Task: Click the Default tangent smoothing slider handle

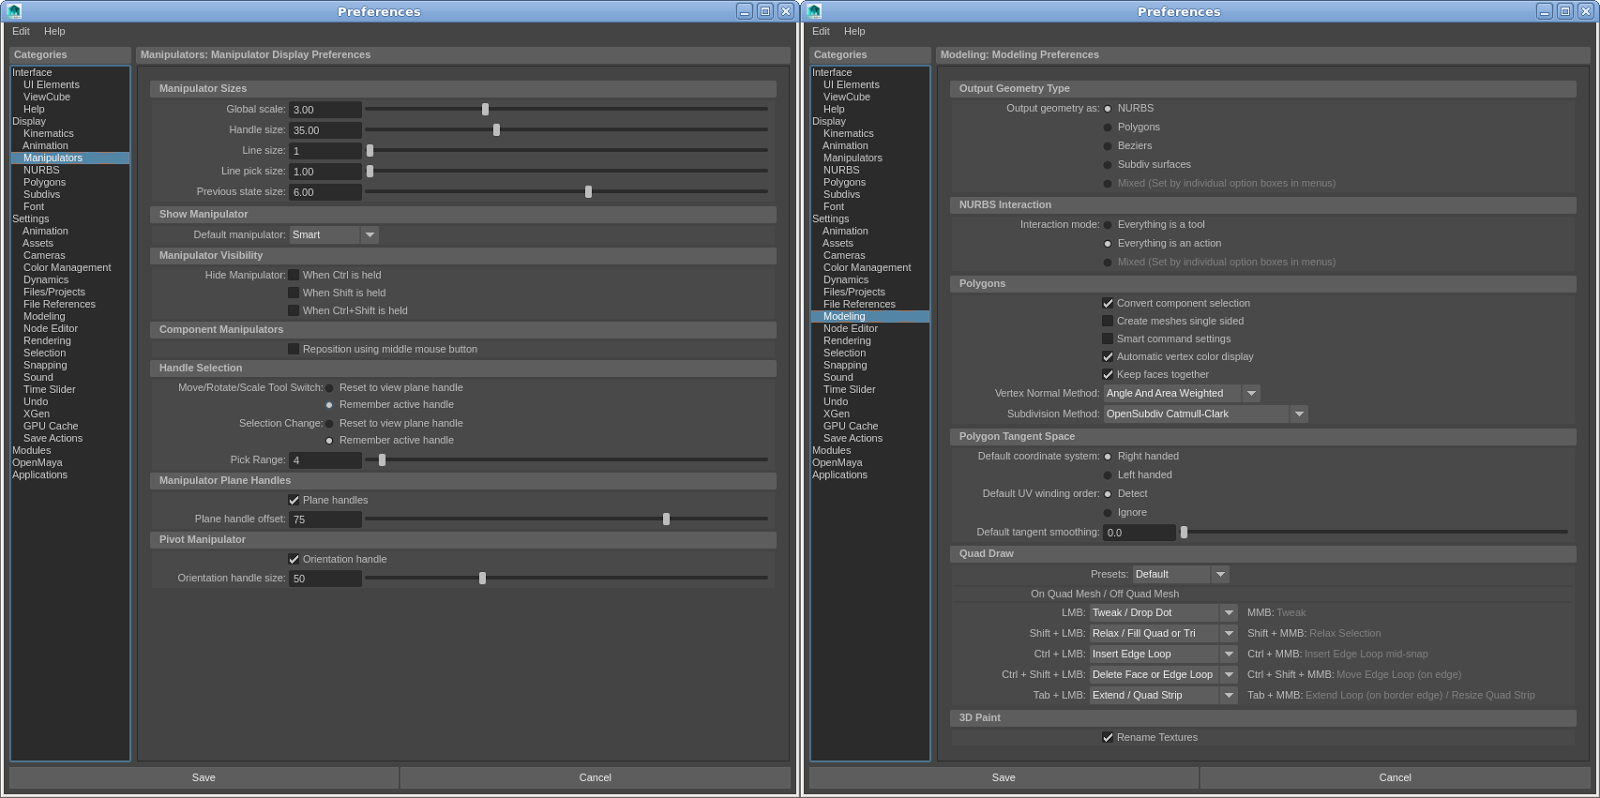Action: click(x=1184, y=533)
